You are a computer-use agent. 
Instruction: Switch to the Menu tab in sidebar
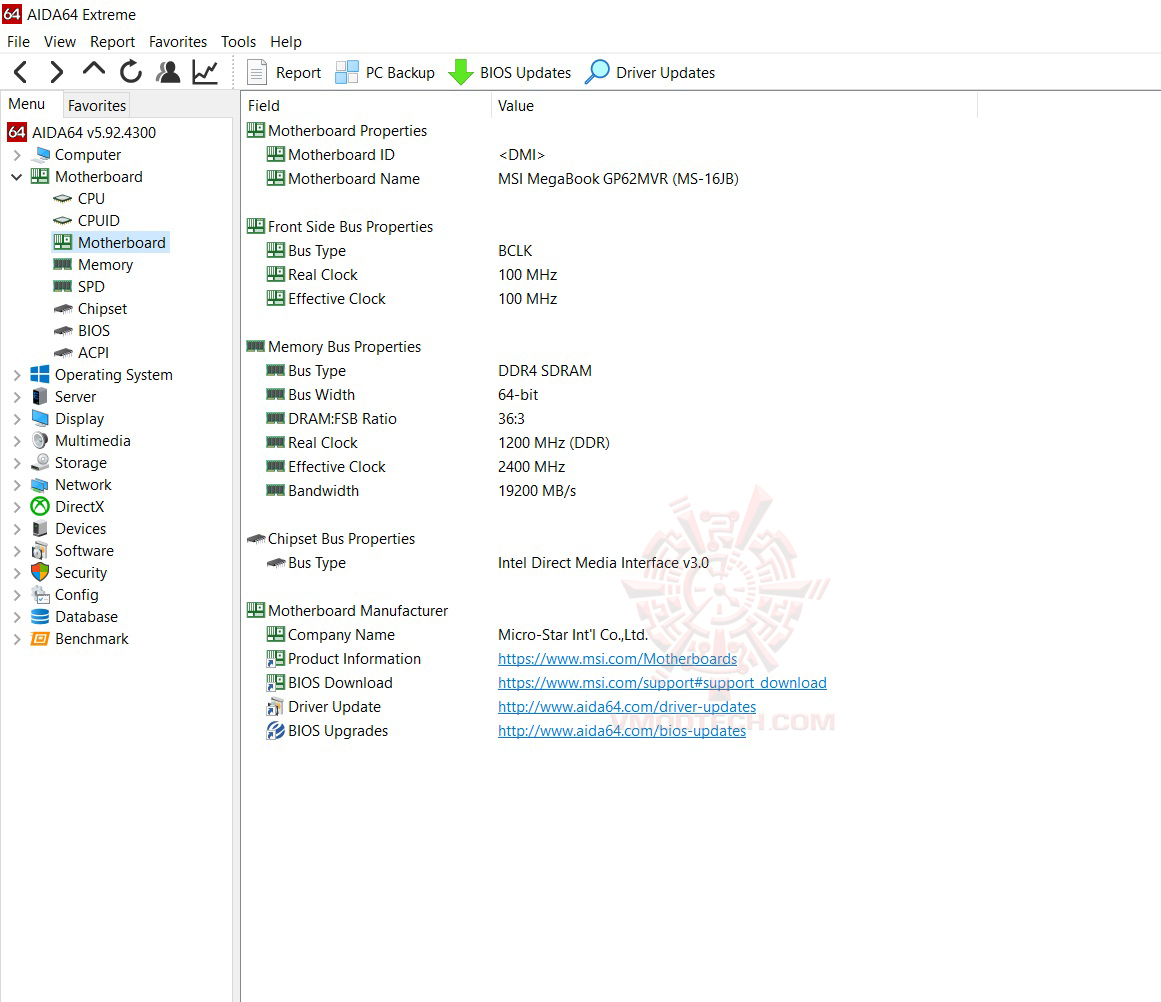coord(27,104)
